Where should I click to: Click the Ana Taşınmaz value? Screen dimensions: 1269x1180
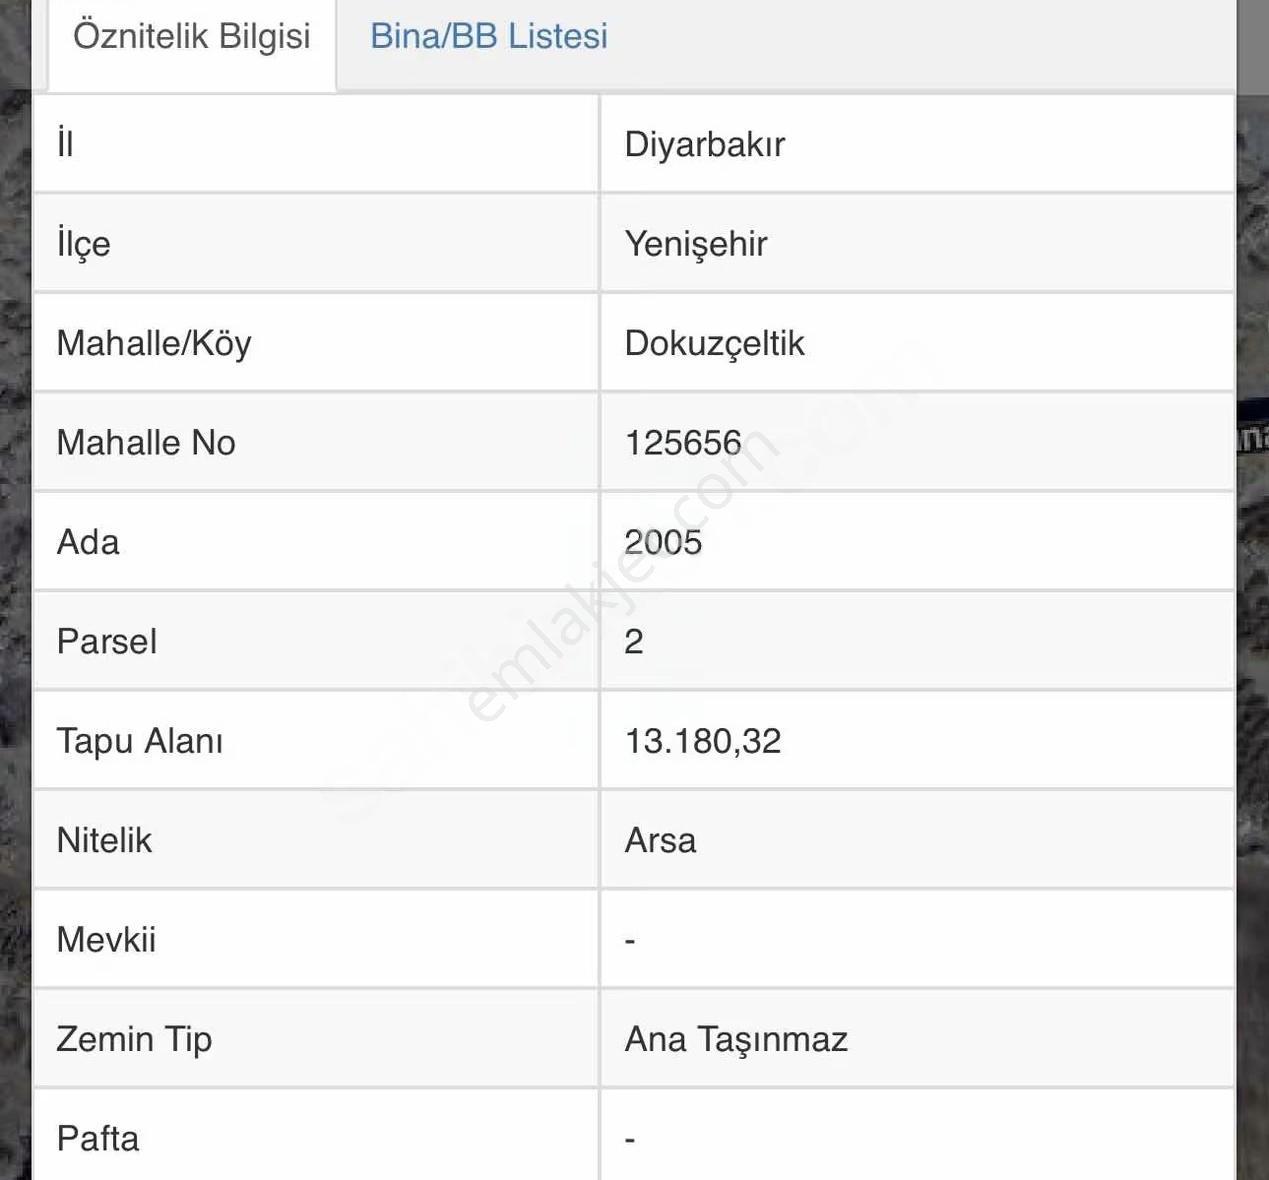click(736, 1039)
